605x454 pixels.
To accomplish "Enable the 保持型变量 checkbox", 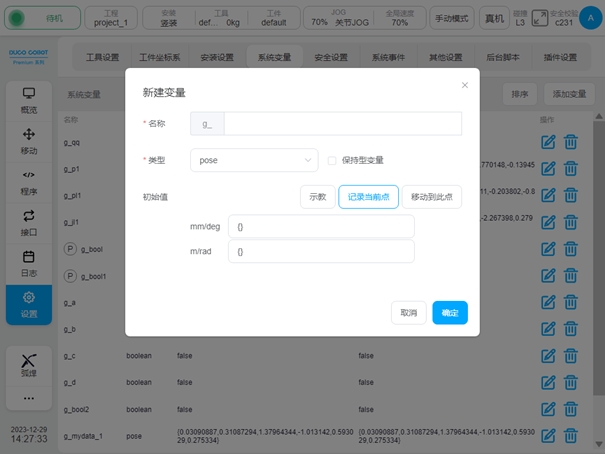I will 332,160.
